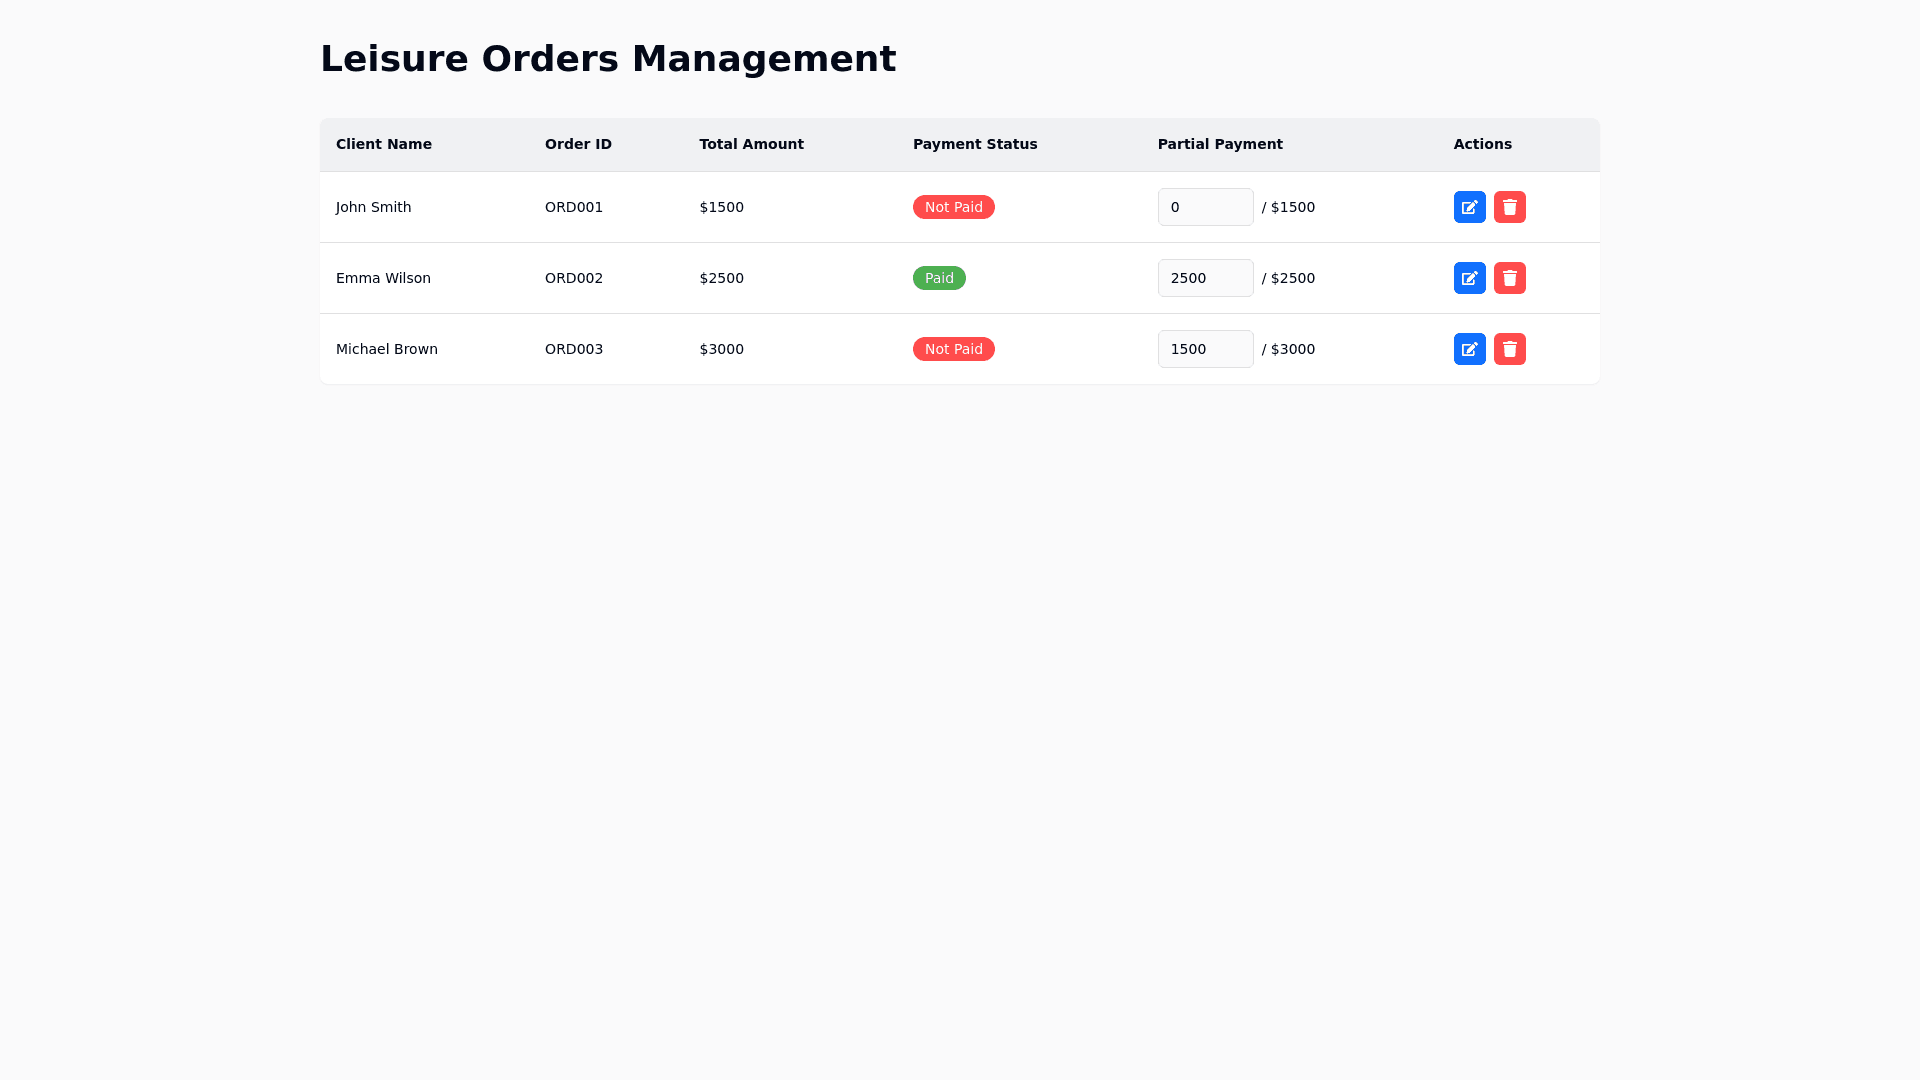
Task: Edit Michael Brown's order ORD003
Action: click(x=1469, y=349)
